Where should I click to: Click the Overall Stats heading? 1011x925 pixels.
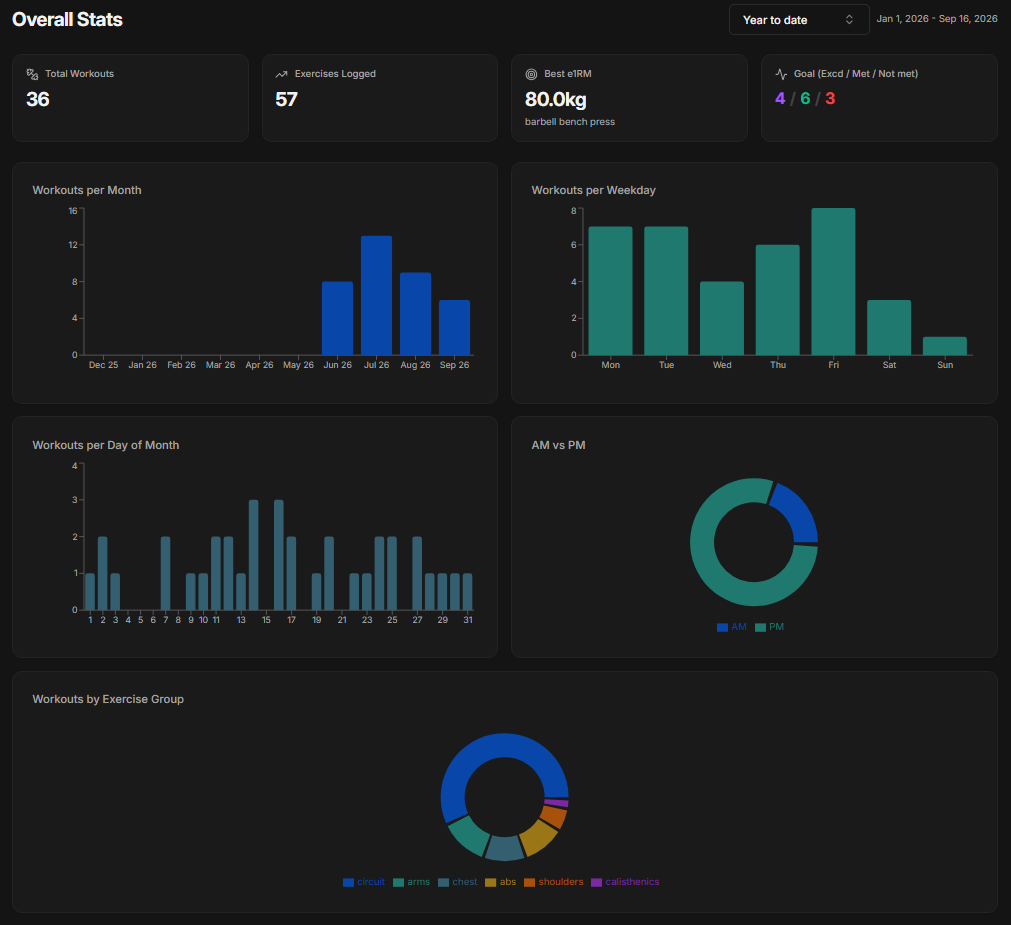coord(67,19)
